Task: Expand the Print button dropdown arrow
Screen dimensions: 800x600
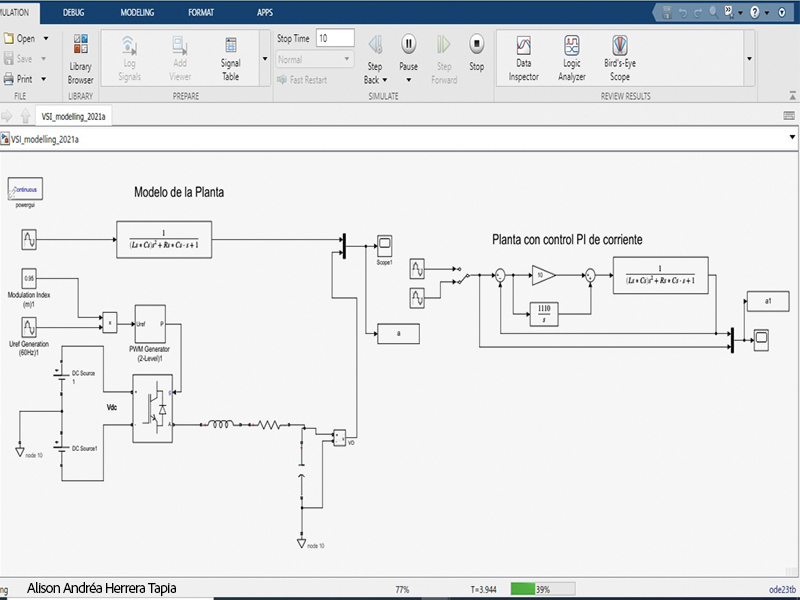Action: point(43,79)
